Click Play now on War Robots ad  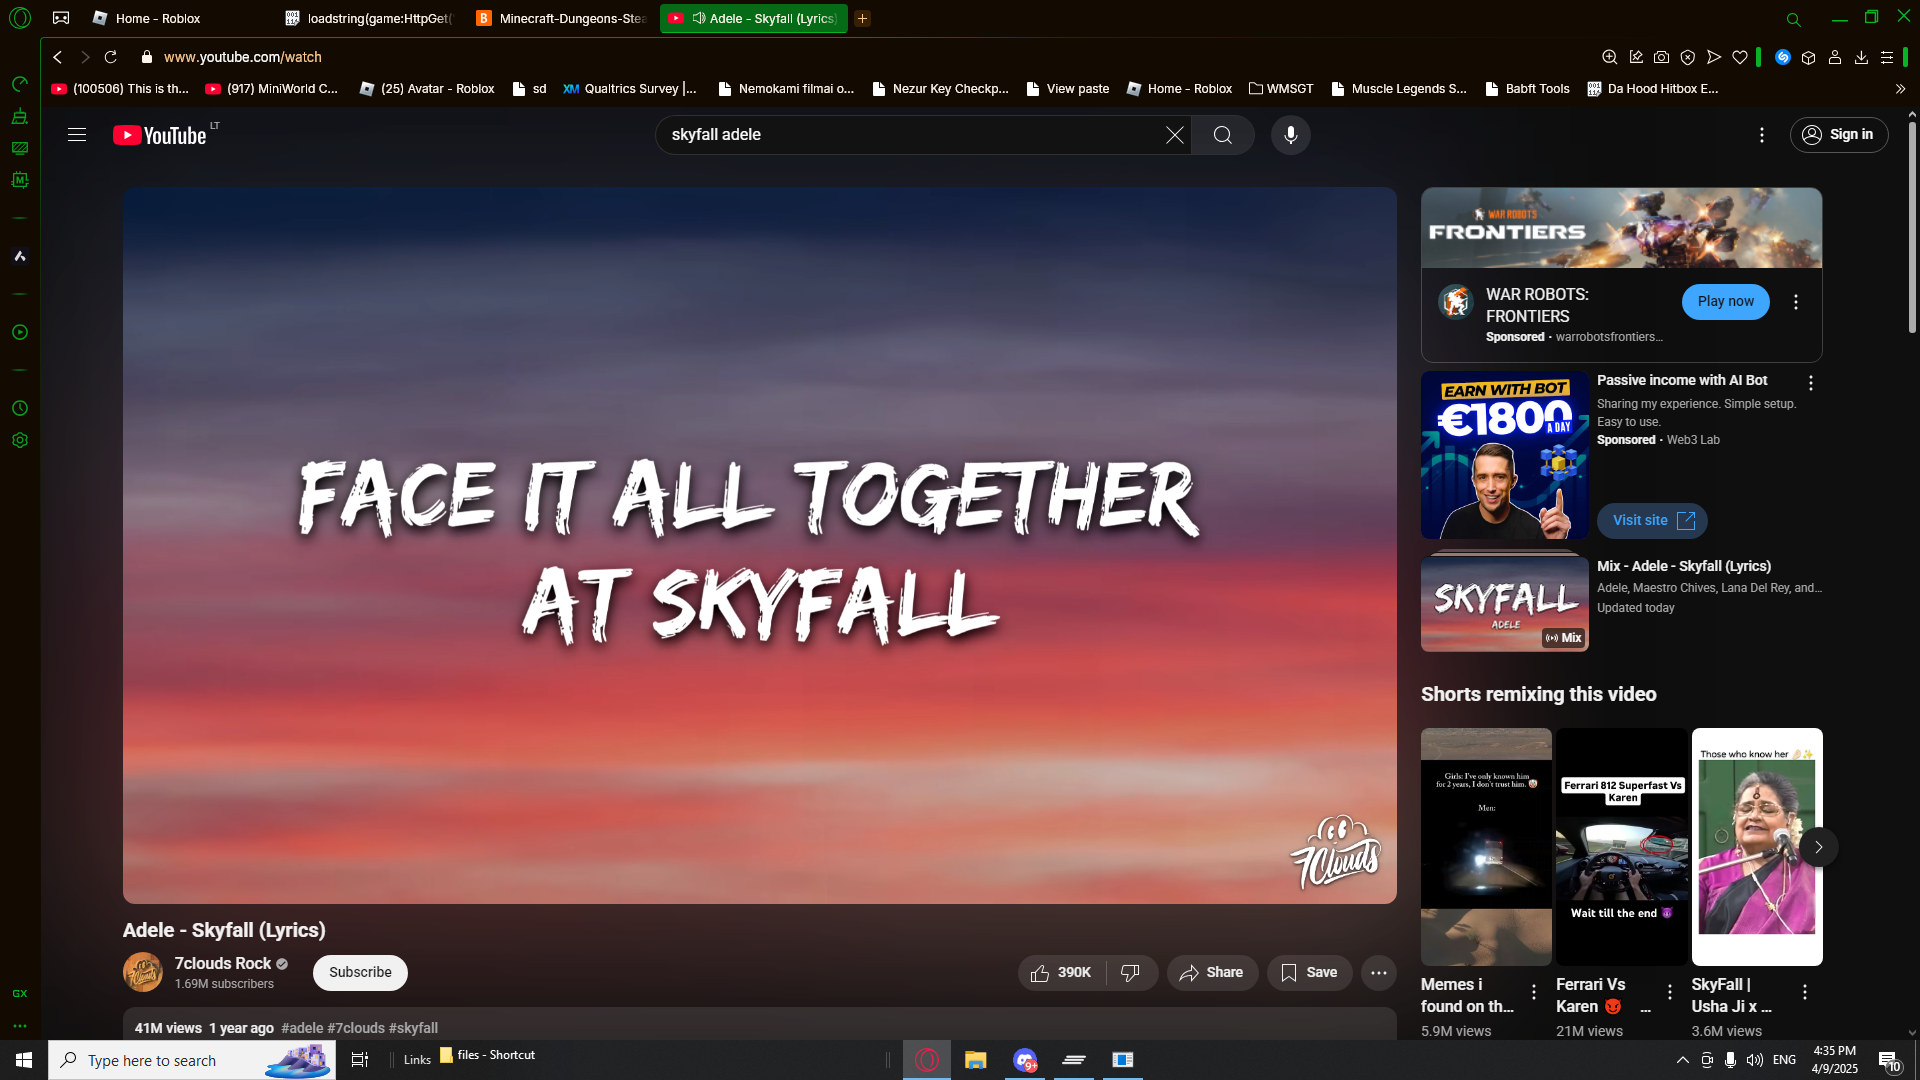1725,302
